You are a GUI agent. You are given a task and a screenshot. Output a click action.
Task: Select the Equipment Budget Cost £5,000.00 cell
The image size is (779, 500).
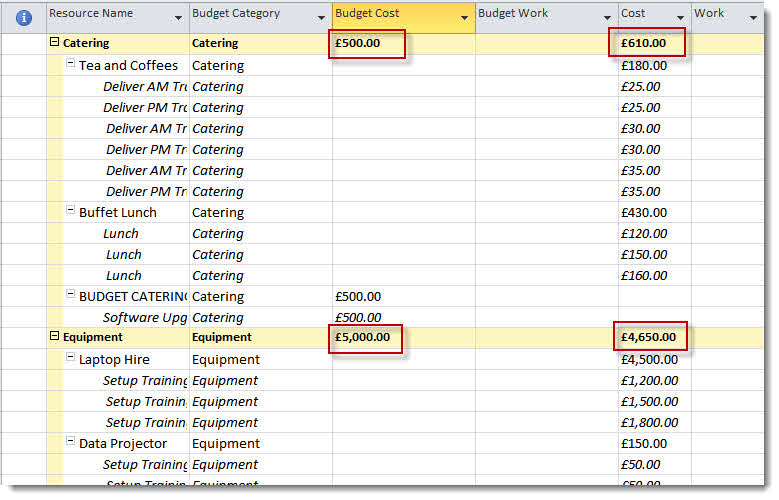[367, 338]
